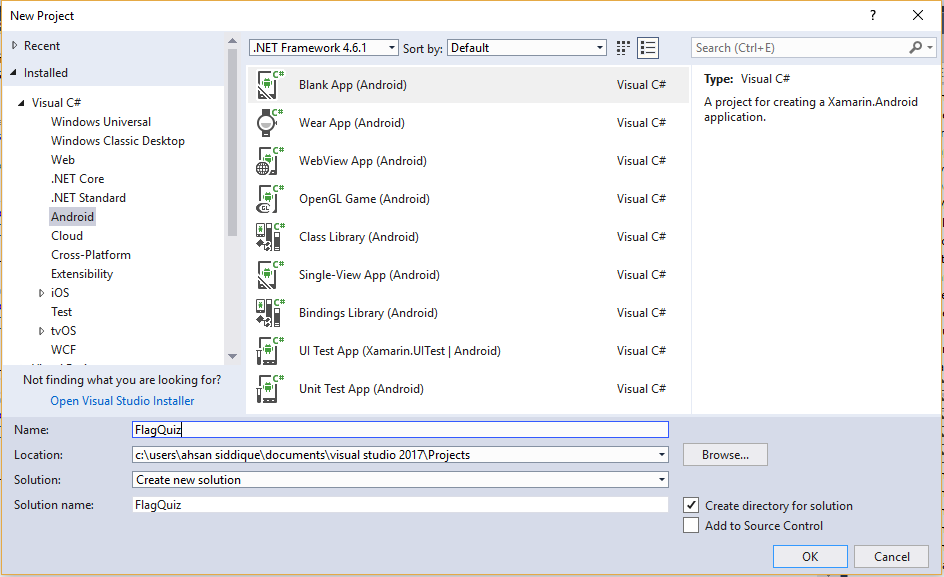Expand the tvOS tree node
The width and height of the screenshot is (944, 577).
[x=41, y=331]
